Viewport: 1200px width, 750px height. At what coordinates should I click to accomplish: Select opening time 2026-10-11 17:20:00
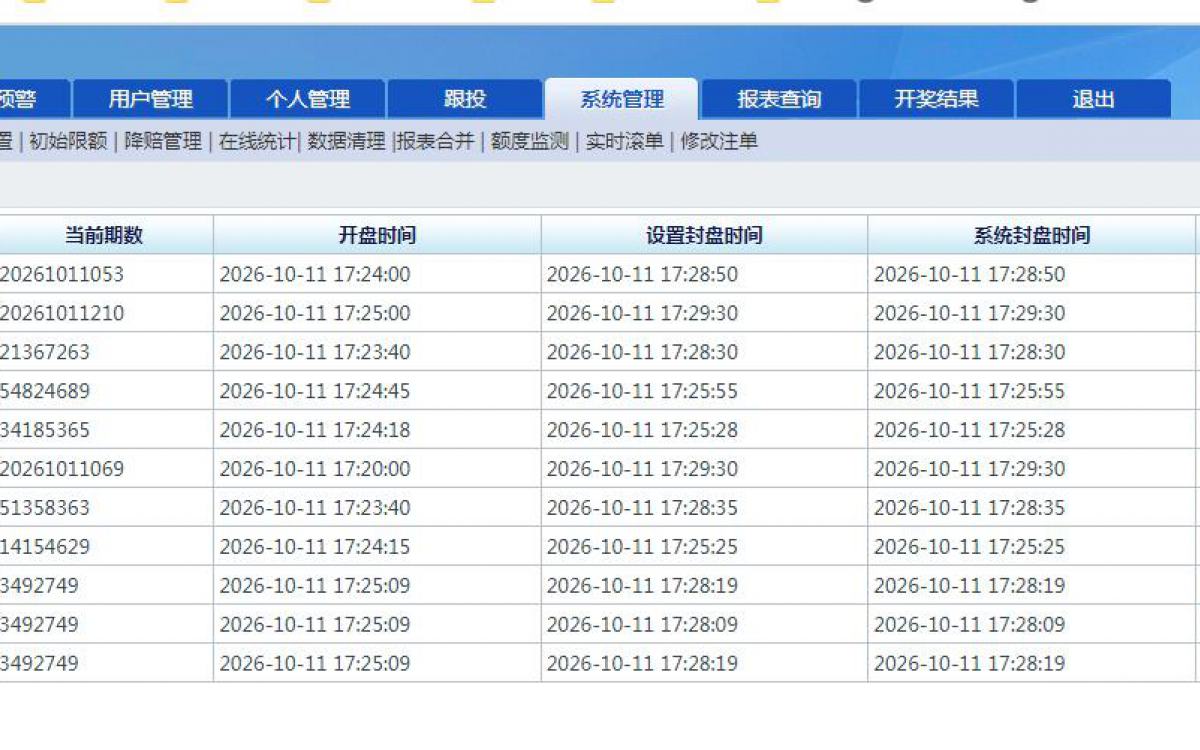point(315,469)
